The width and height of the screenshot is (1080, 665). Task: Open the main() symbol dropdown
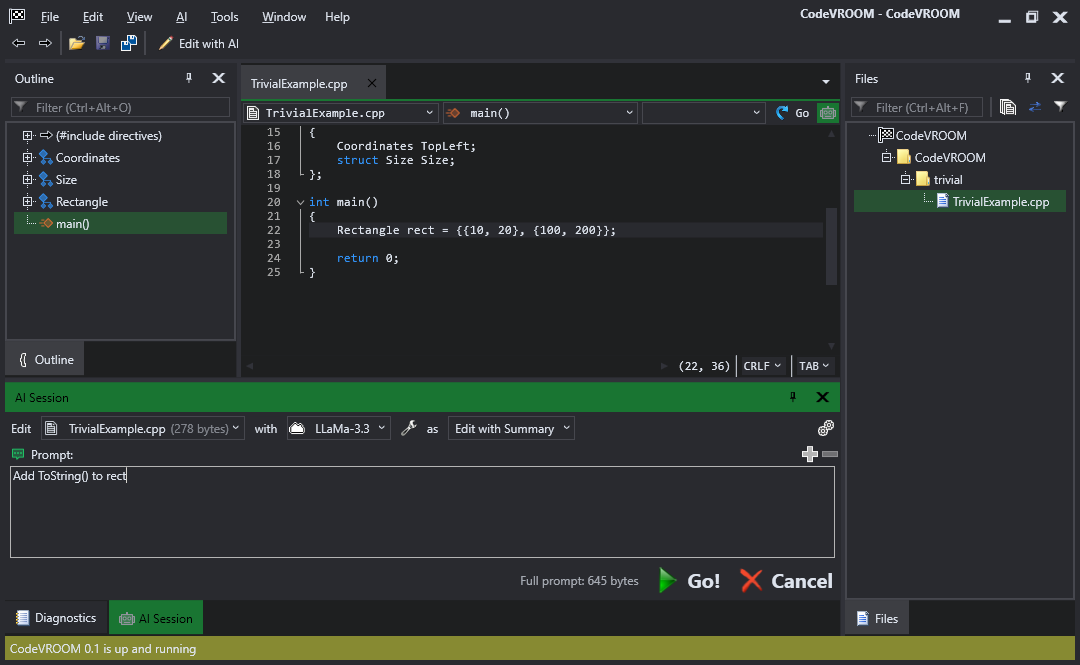(x=540, y=113)
